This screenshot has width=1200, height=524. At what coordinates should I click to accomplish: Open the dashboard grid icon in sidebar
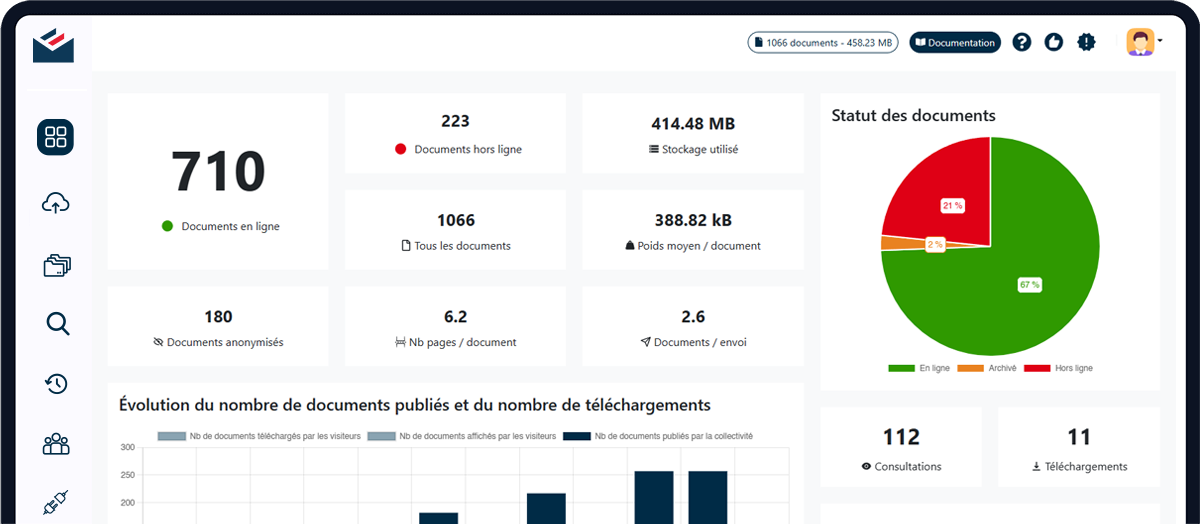point(56,137)
